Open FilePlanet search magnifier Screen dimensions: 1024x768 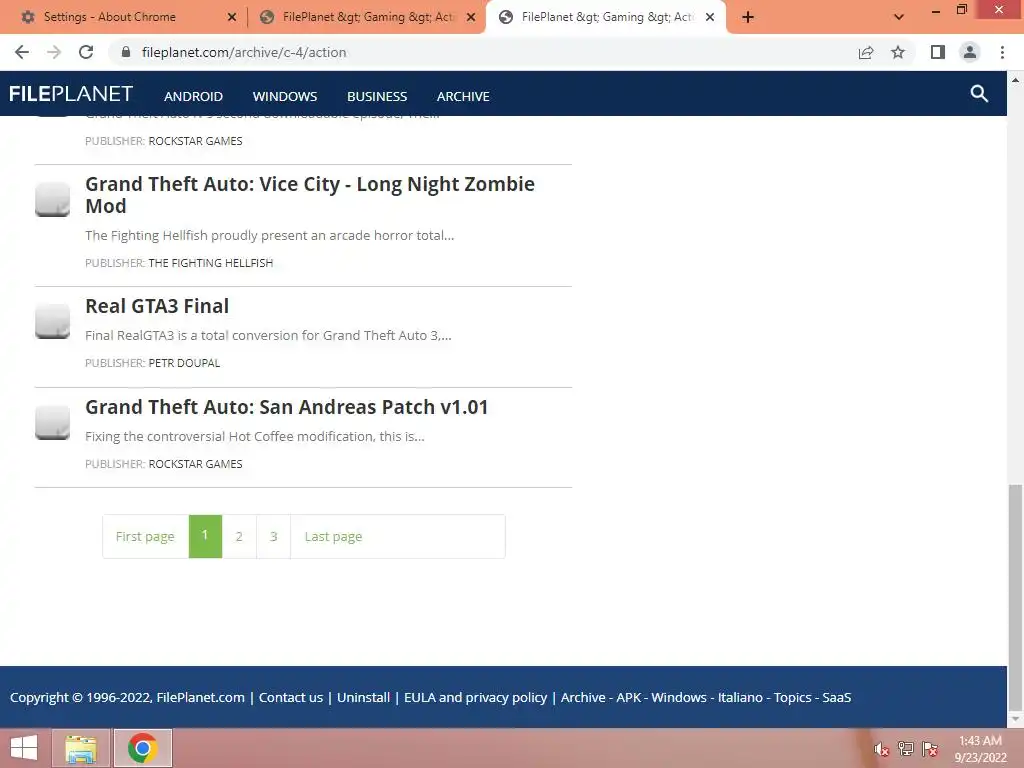coord(979,93)
